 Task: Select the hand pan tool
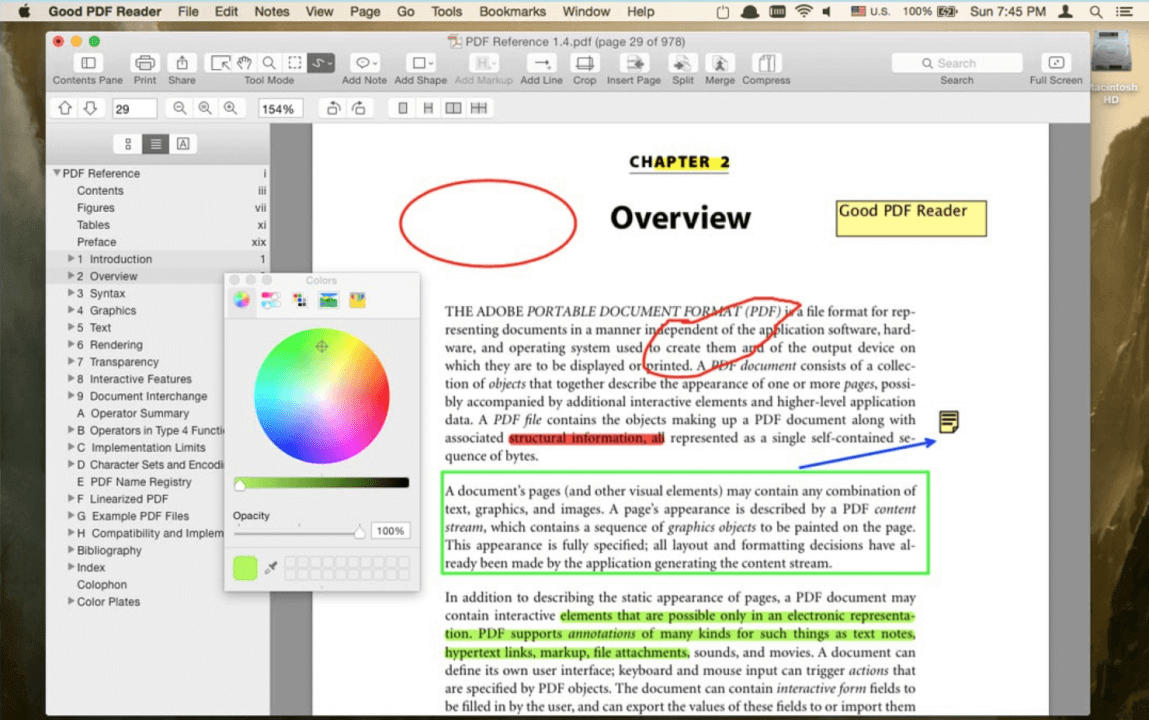pyautogui.click(x=244, y=63)
